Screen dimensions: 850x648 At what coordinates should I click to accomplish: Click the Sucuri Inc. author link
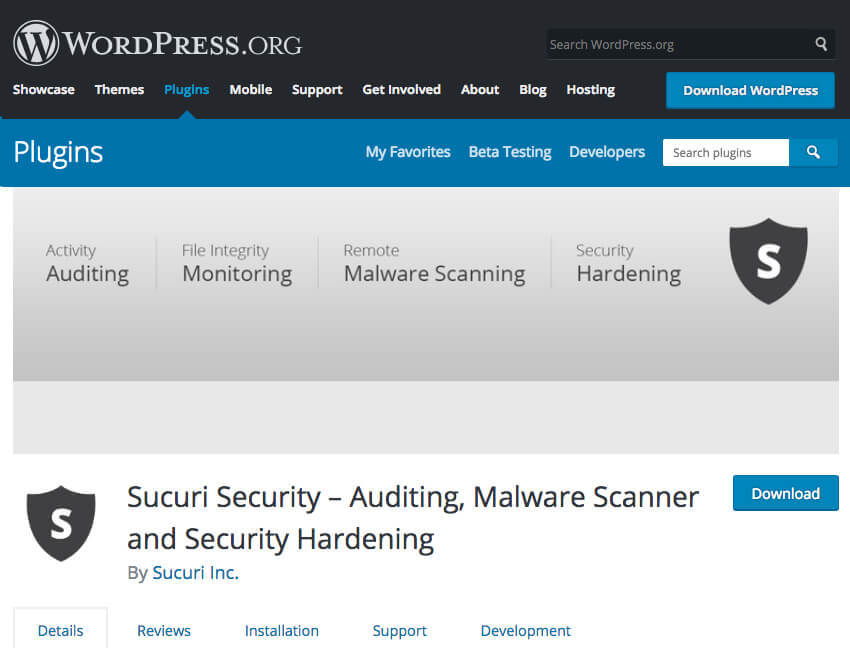pos(196,573)
